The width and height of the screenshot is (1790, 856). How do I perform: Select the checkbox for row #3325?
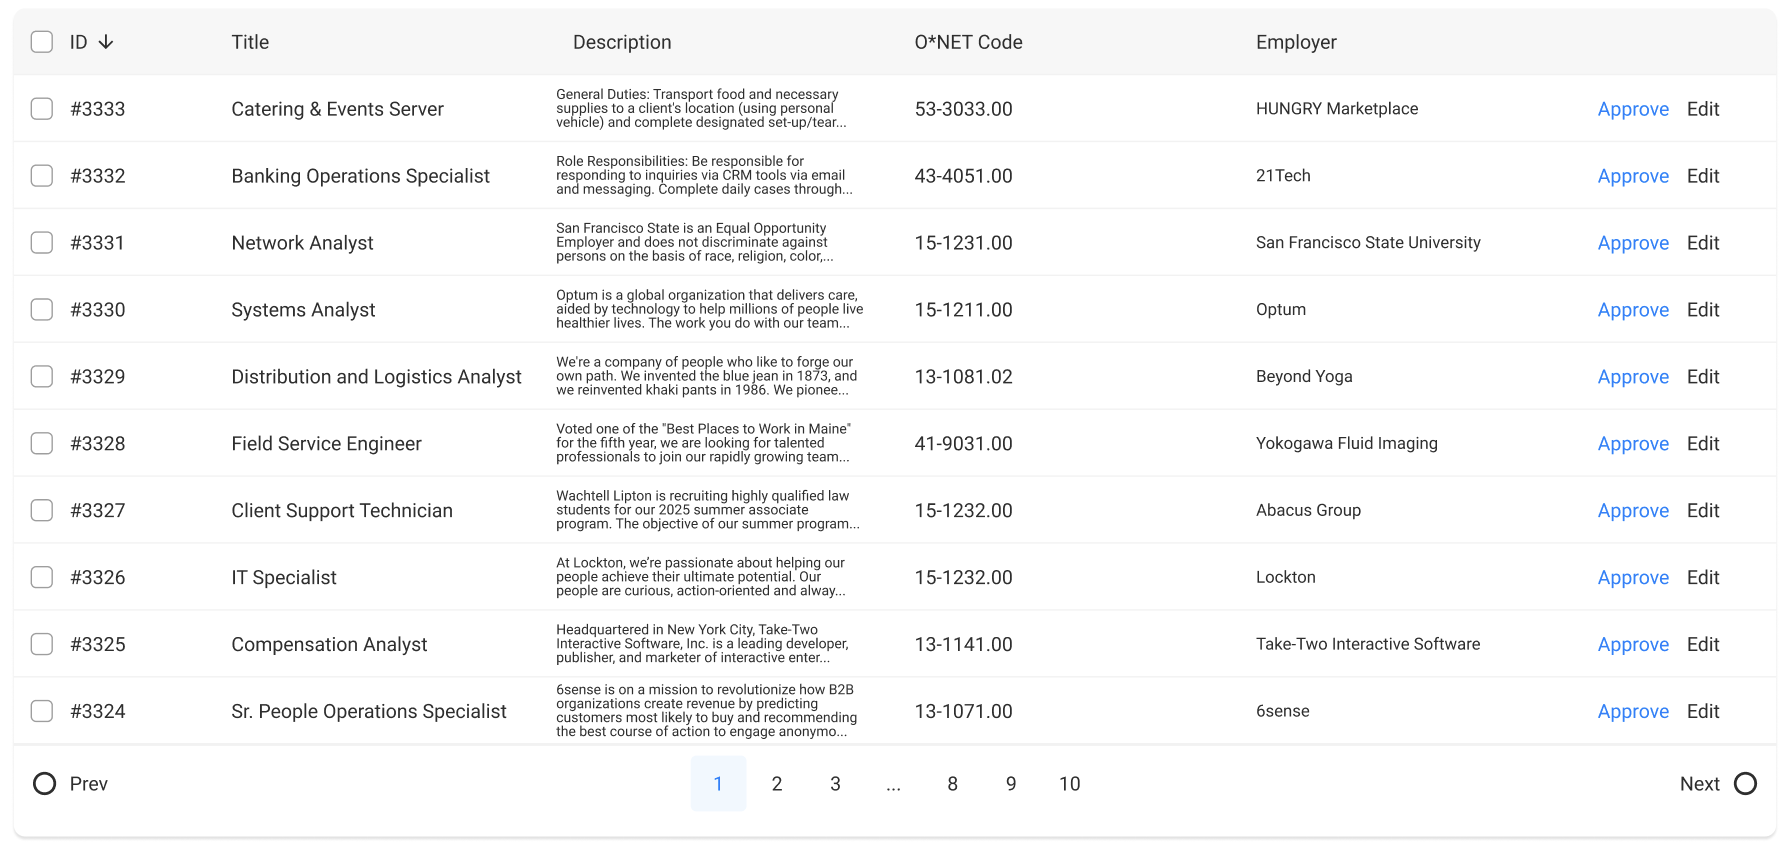click(42, 645)
